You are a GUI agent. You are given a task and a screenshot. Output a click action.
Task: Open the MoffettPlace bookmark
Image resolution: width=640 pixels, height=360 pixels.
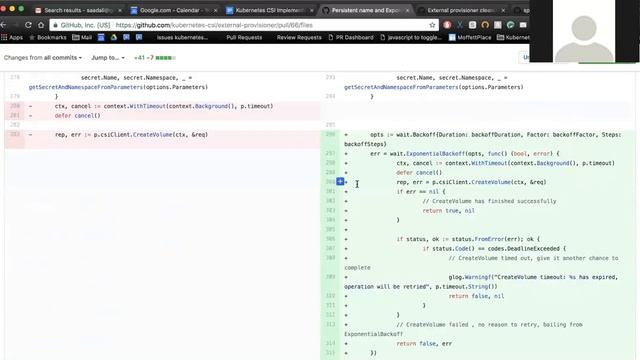point(470,37)
